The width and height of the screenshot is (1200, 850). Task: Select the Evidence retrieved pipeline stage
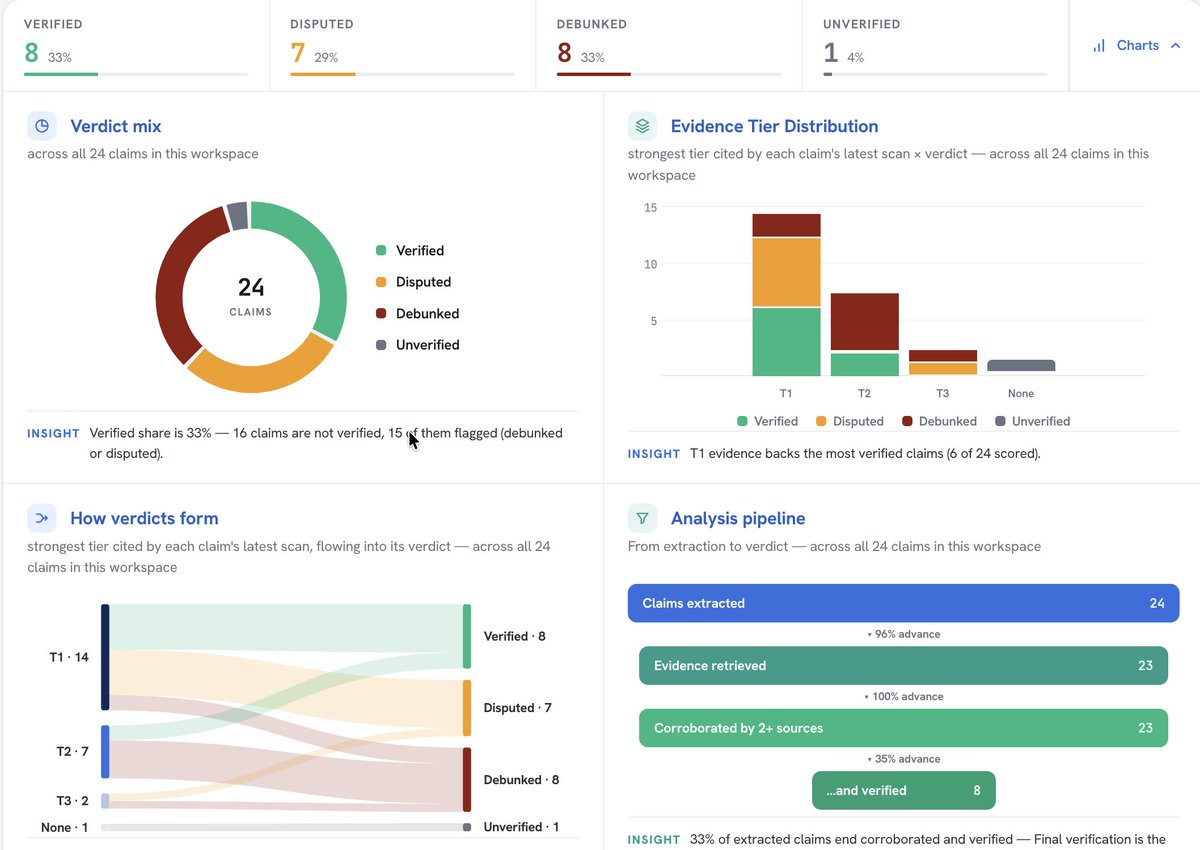[x=903, y=665]
